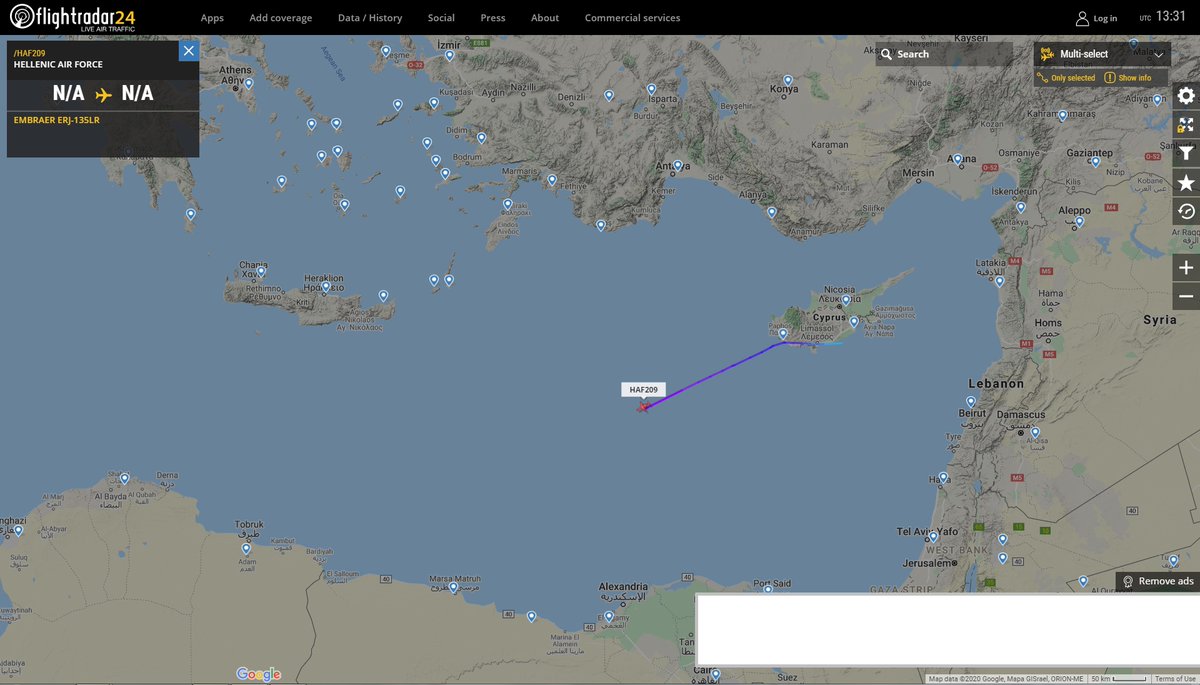The image size is (1200, 685).
Task: Click the Flightradar24 logo
Action: click(x=72, y=17)
